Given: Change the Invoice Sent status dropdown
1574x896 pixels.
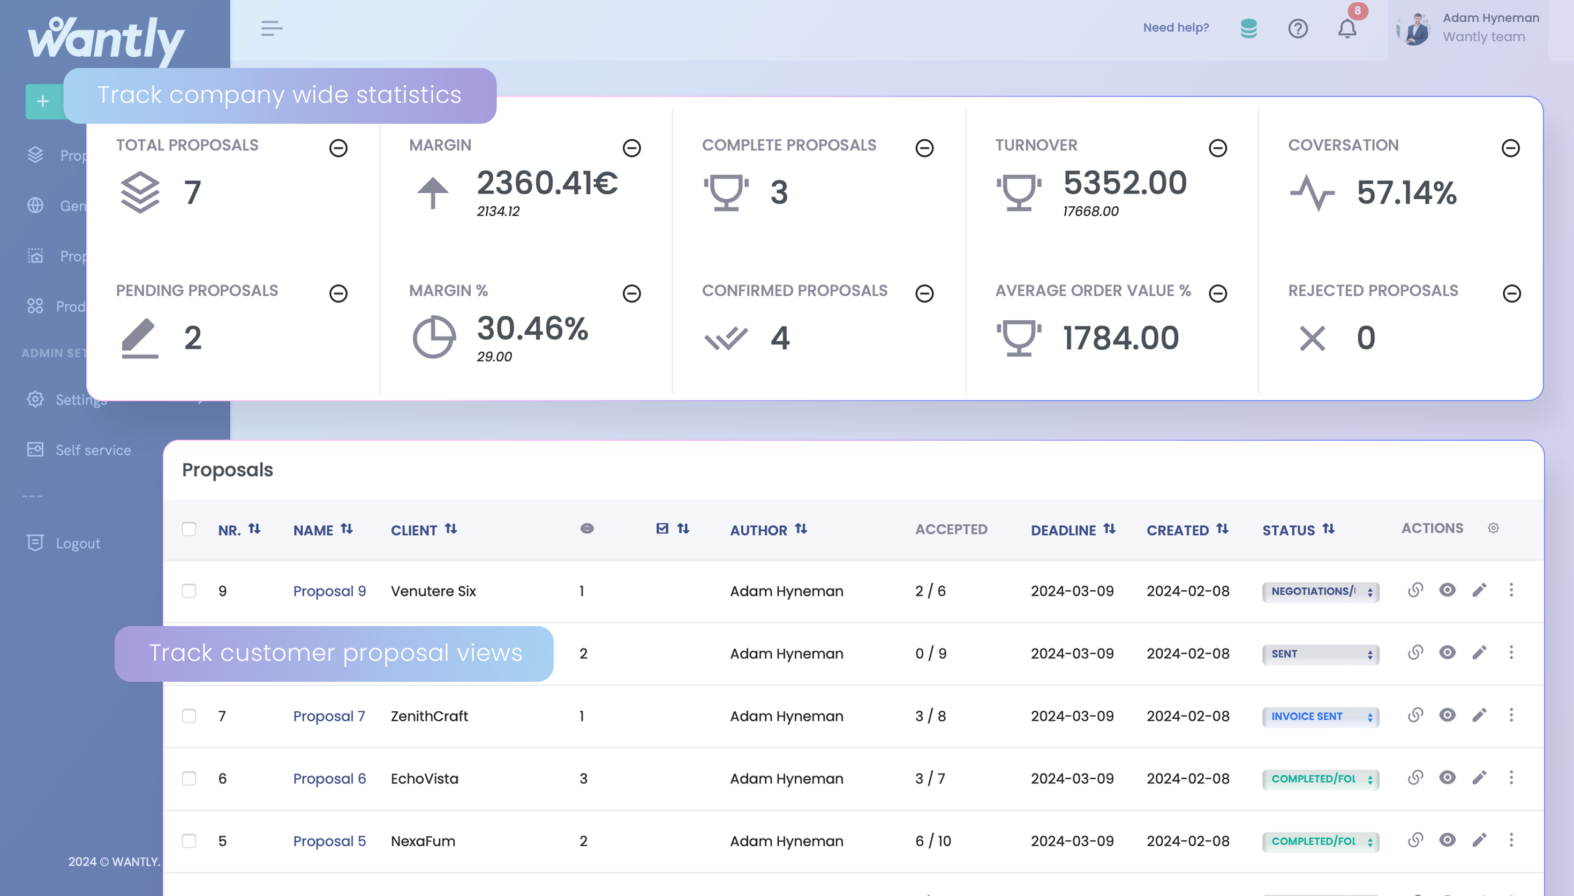Looking at the screenshot, I should (x=1320, y=716).
